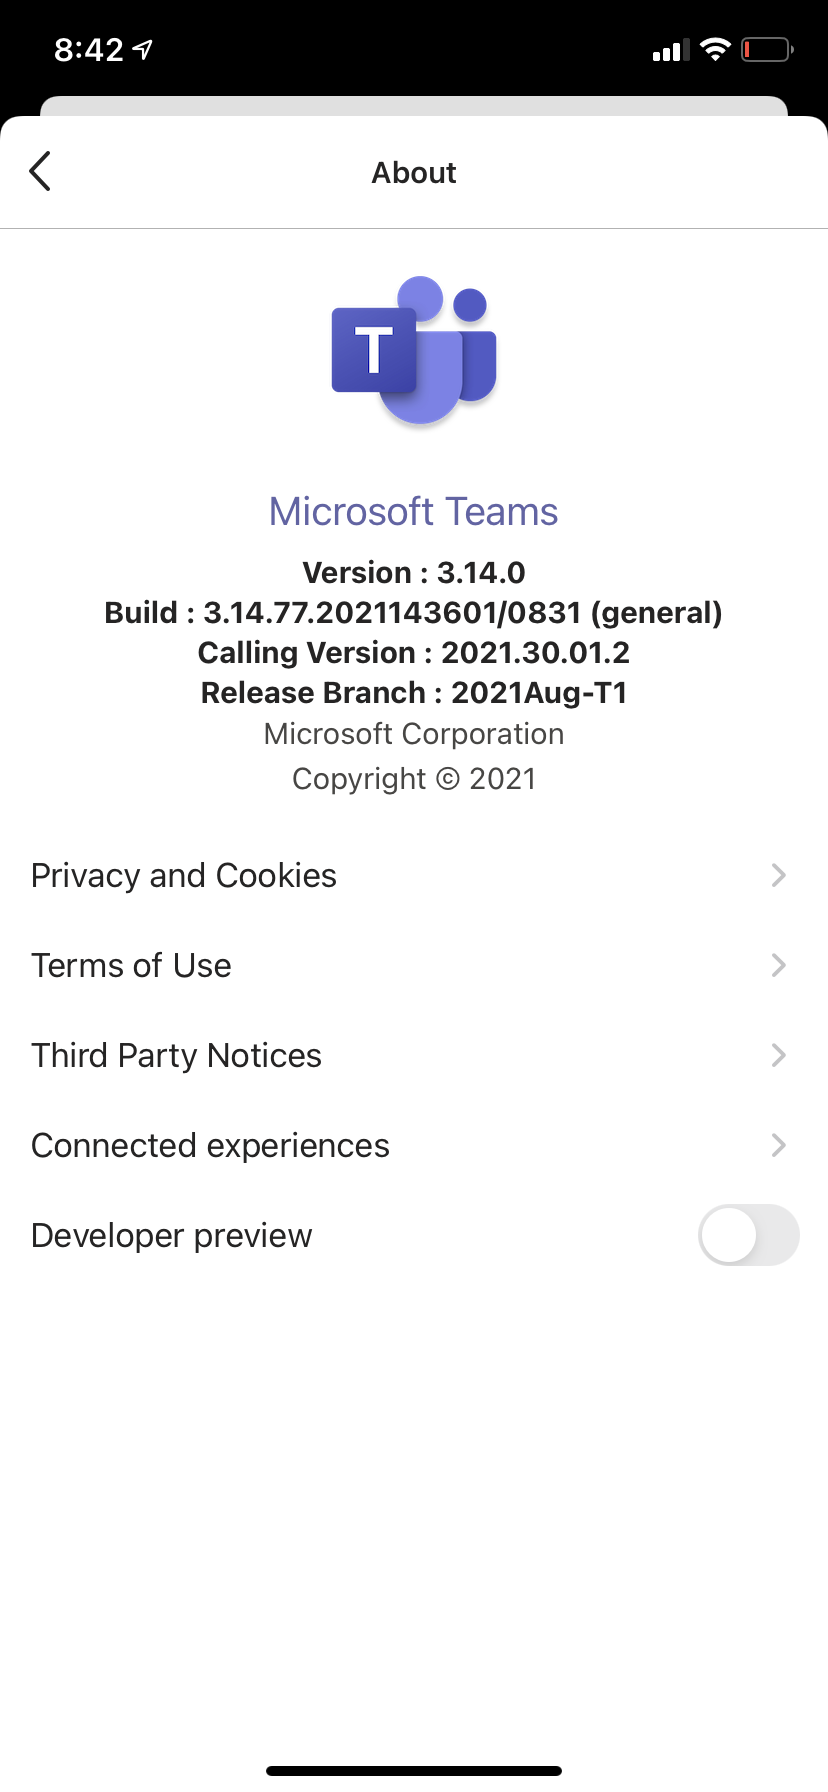This screenshot has width=828, height=1792.
Task: Tap the Microsoft Teams logo icon
Action: click(x=414, y=352)
